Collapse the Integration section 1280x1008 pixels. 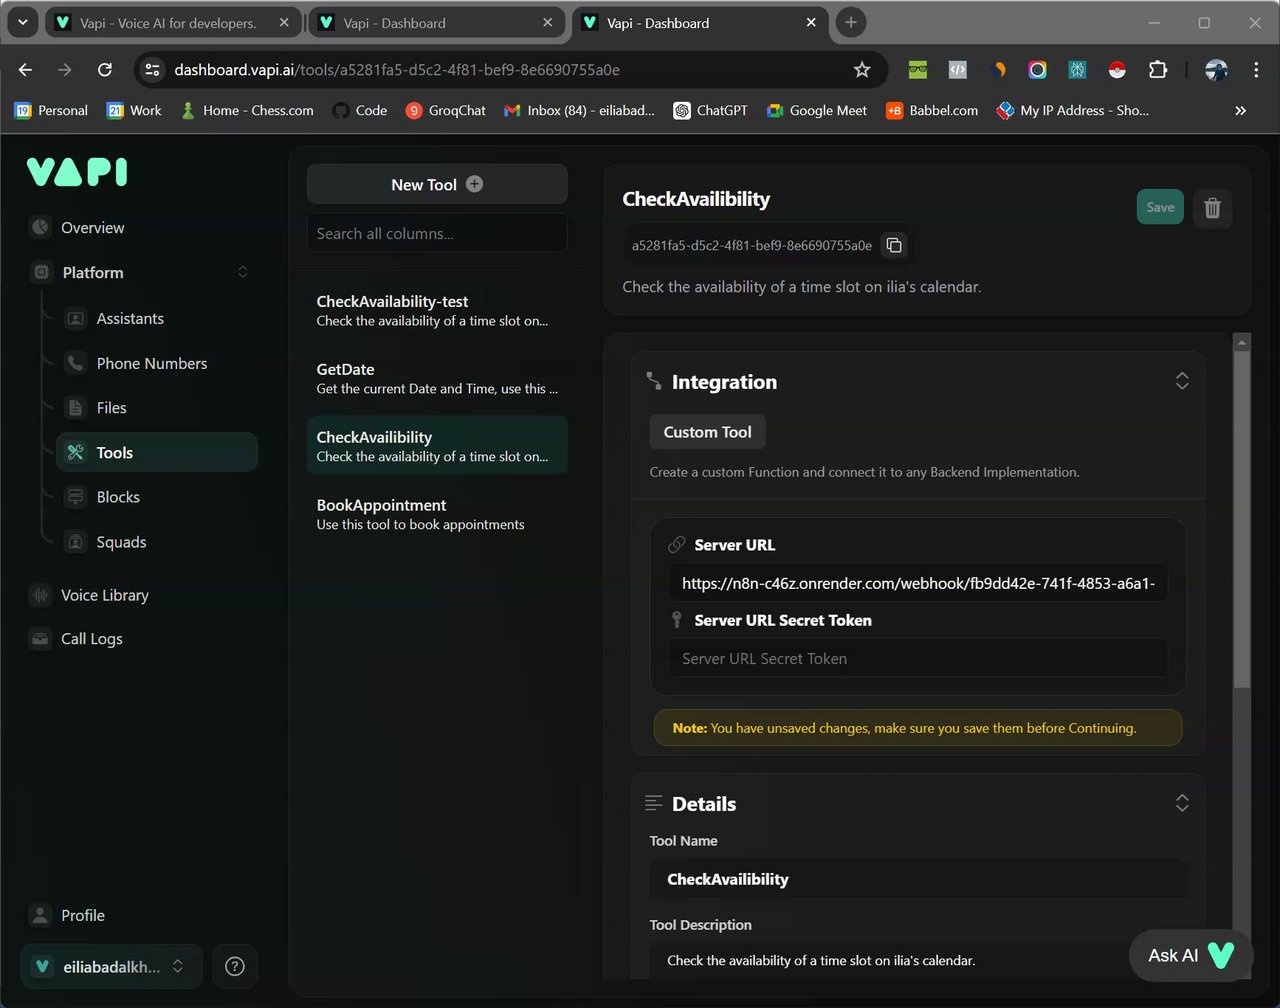click(x=1182, y=381)
